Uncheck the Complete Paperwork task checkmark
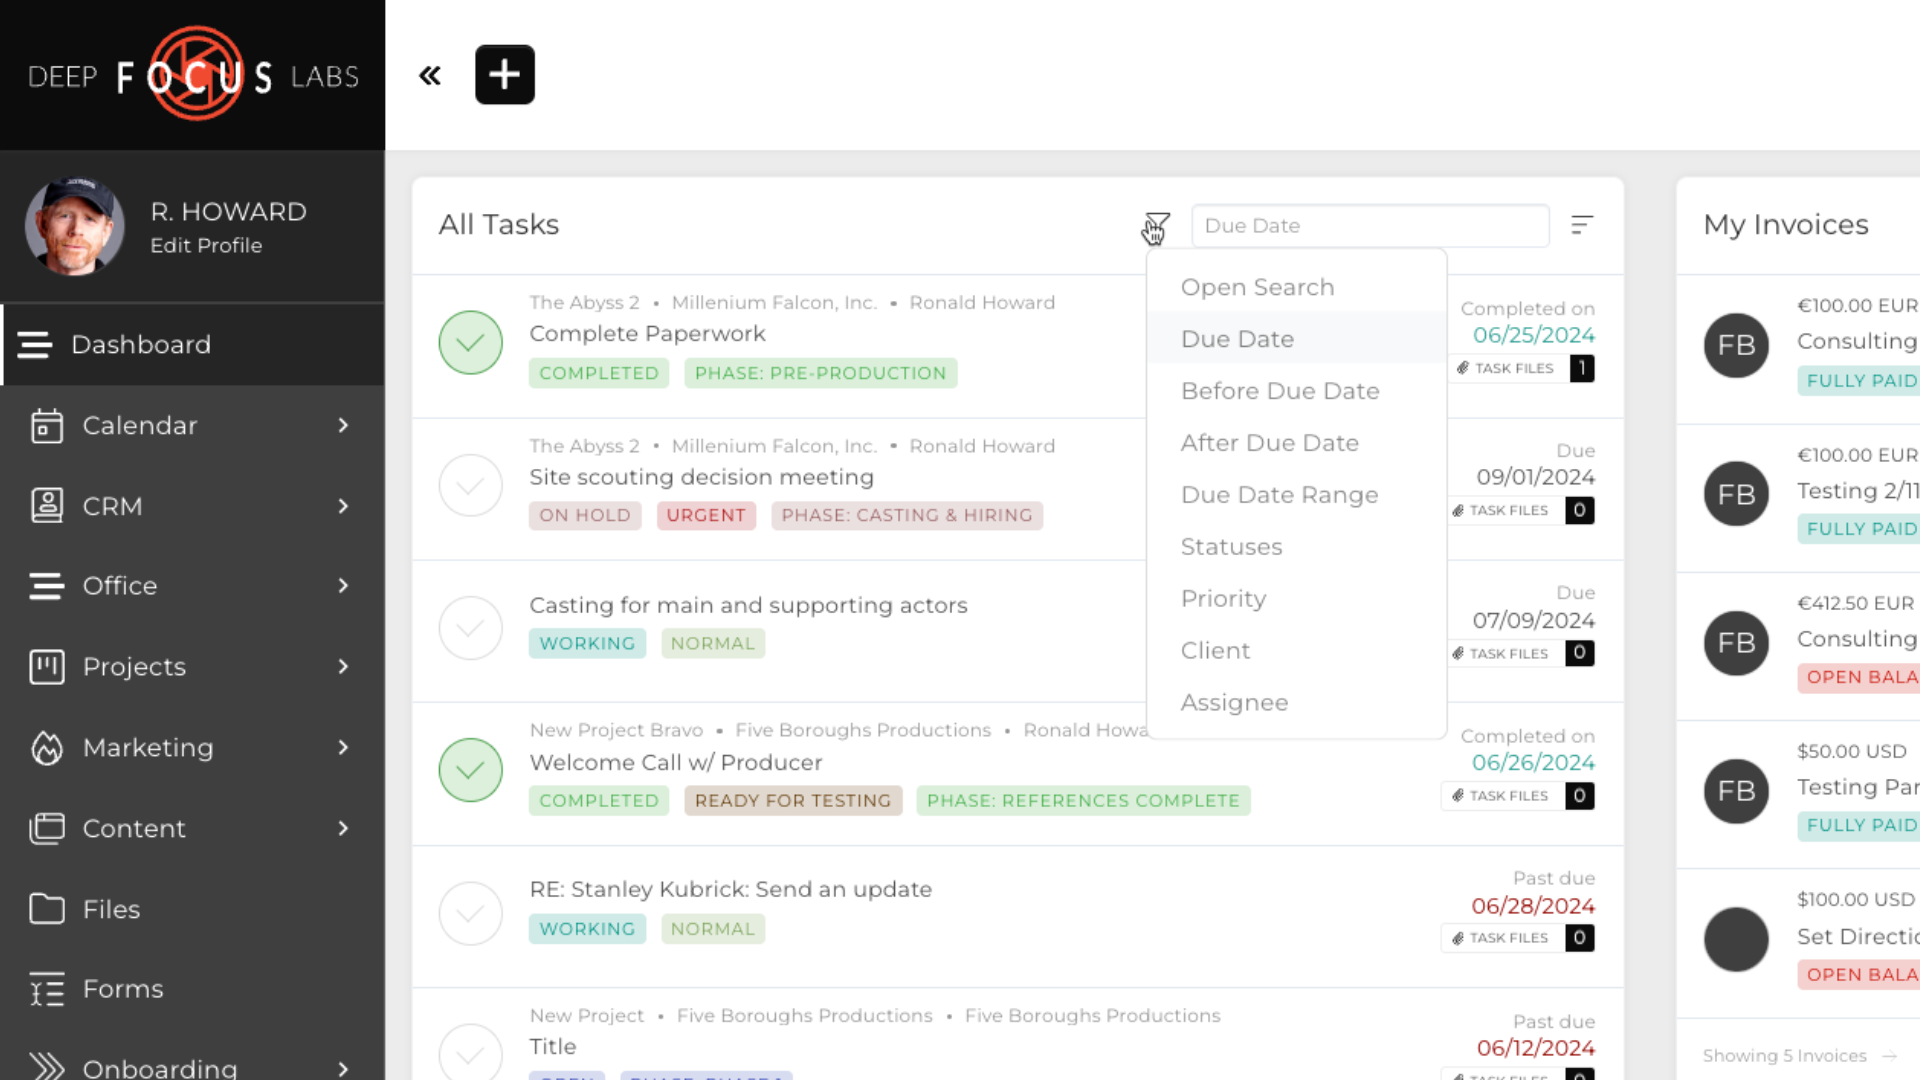The height and width of the screenshot is (1080, 1920). (x=470, y=343)
